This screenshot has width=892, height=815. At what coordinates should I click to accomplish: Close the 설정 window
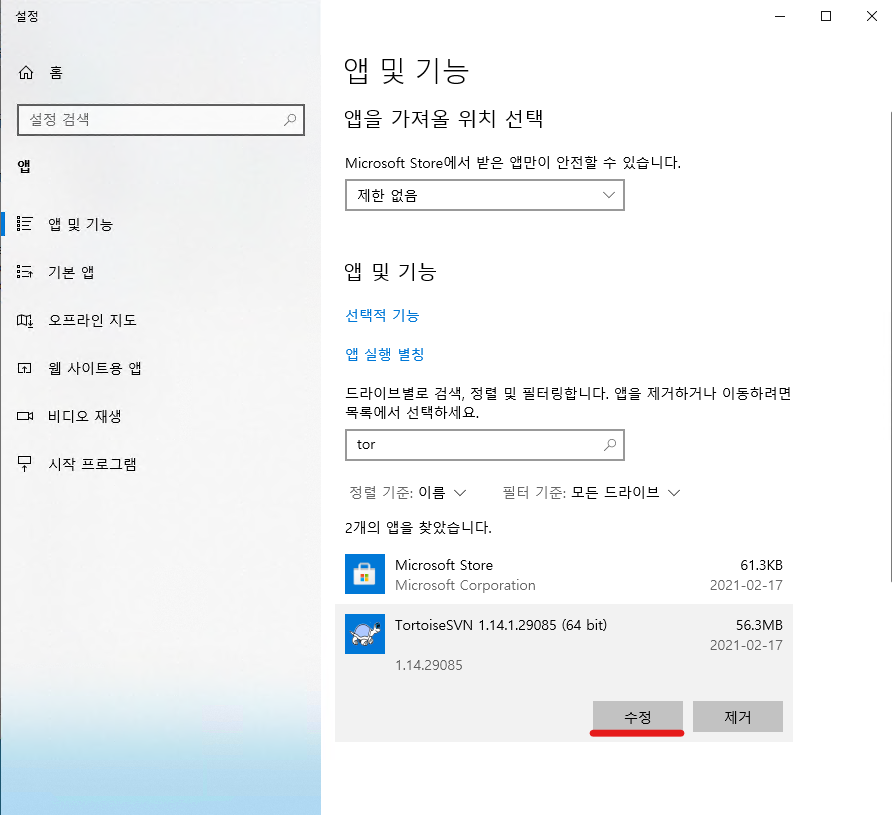point(872,16)
